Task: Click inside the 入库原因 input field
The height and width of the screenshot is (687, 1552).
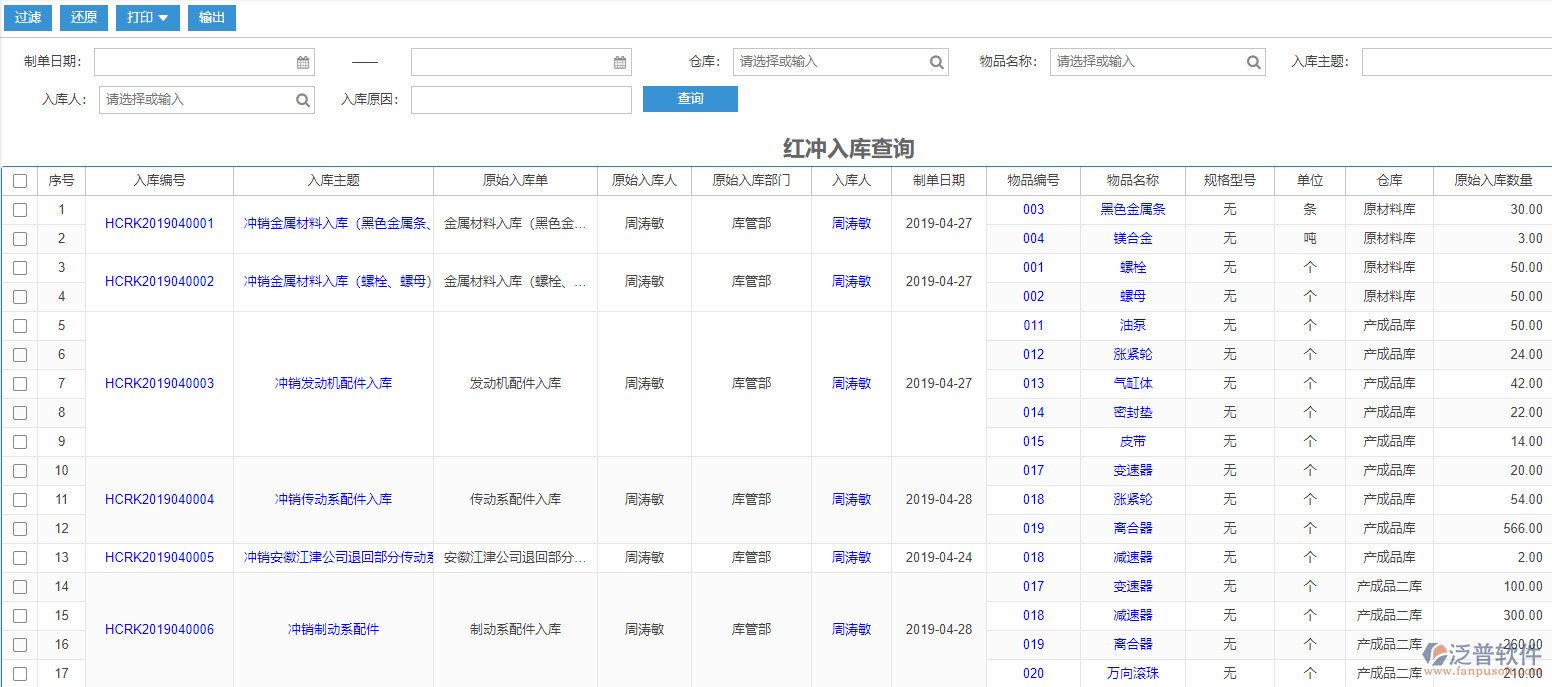Action: pos(520,99)
